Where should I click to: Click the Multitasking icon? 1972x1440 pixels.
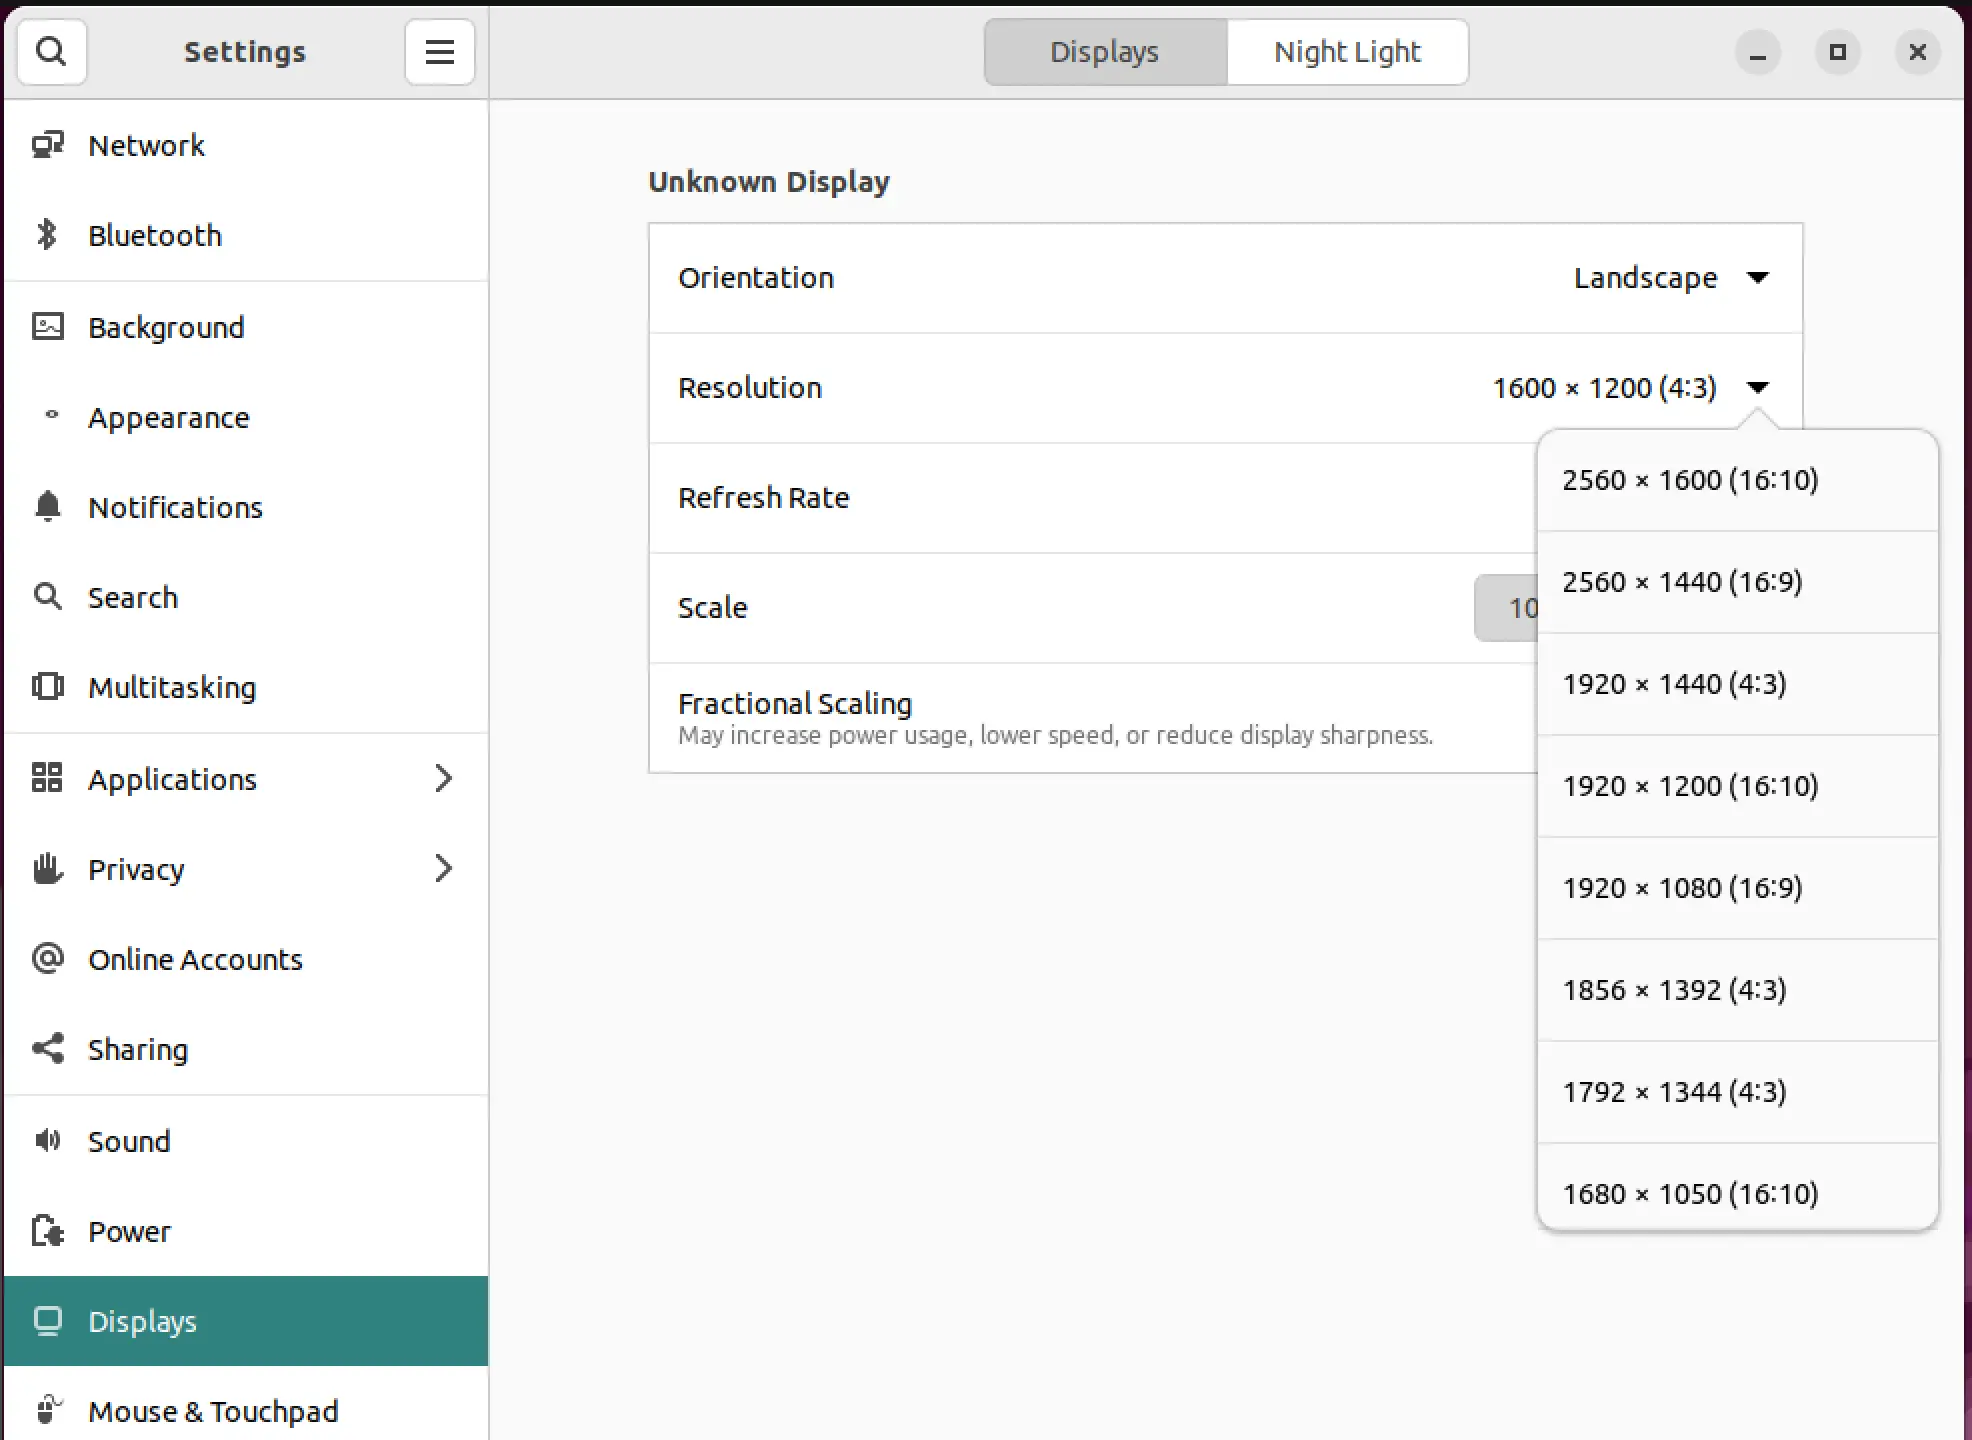(x=47, y=687)
